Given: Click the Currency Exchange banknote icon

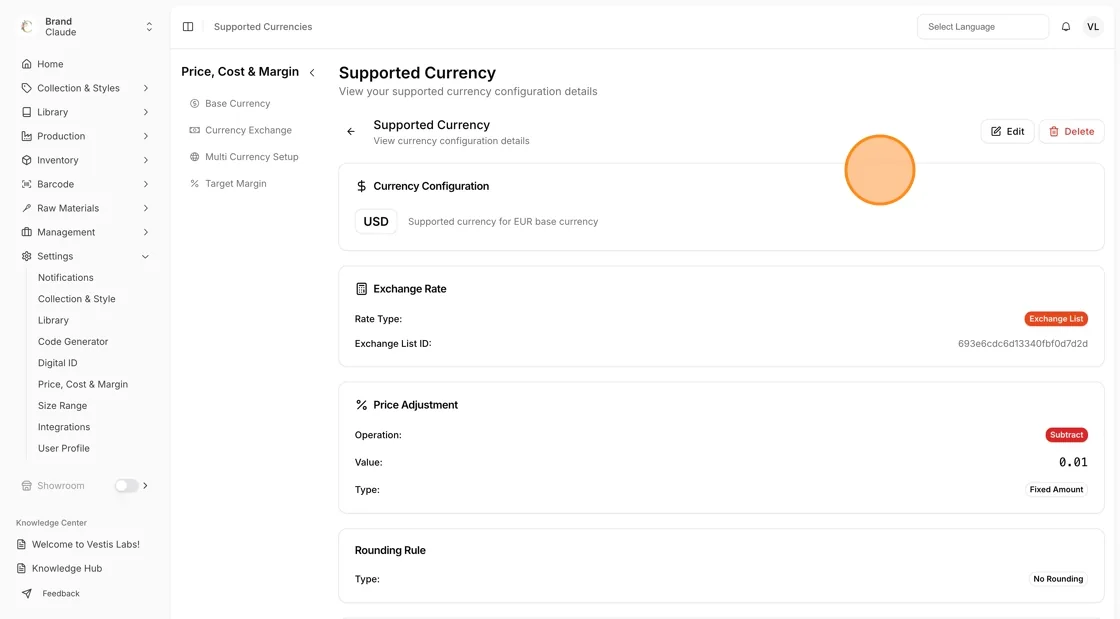Looking at the screenshot, I should click(194, 130).
